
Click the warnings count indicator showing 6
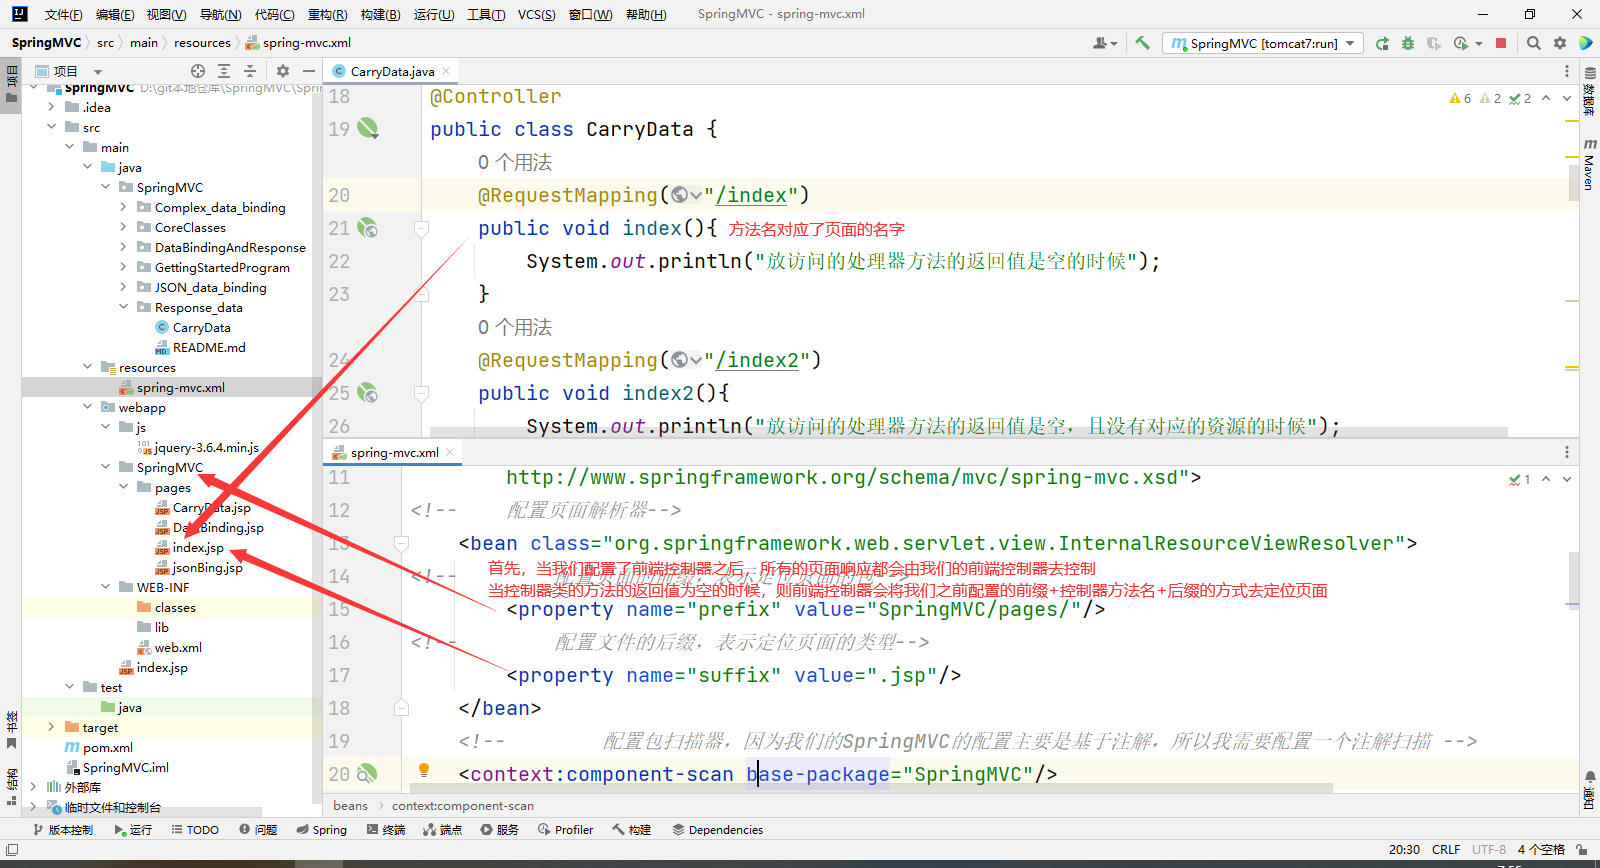tap(1460, 98)
